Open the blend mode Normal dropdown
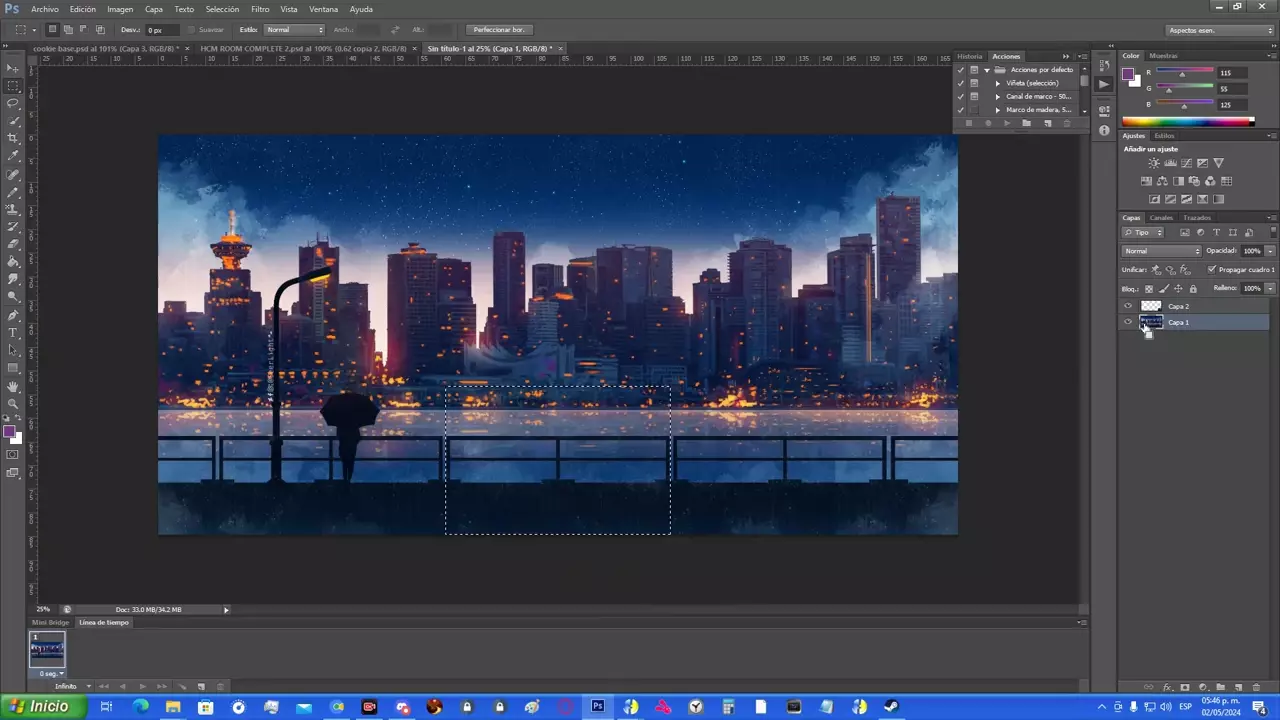The height and width of the screenshot is (720, 1280). coord(1161,251)
